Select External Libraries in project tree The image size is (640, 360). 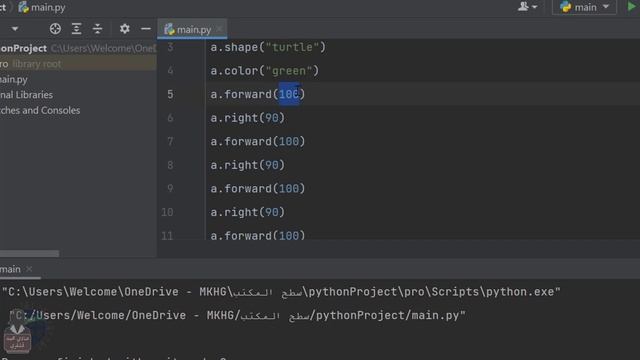[x=27, y=95]
